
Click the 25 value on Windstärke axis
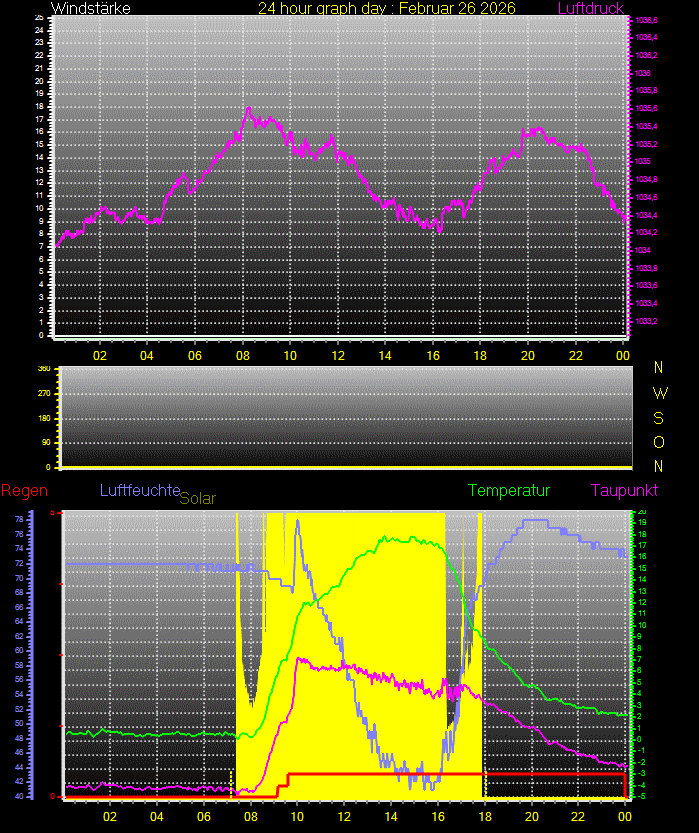[x=38, y=18]
